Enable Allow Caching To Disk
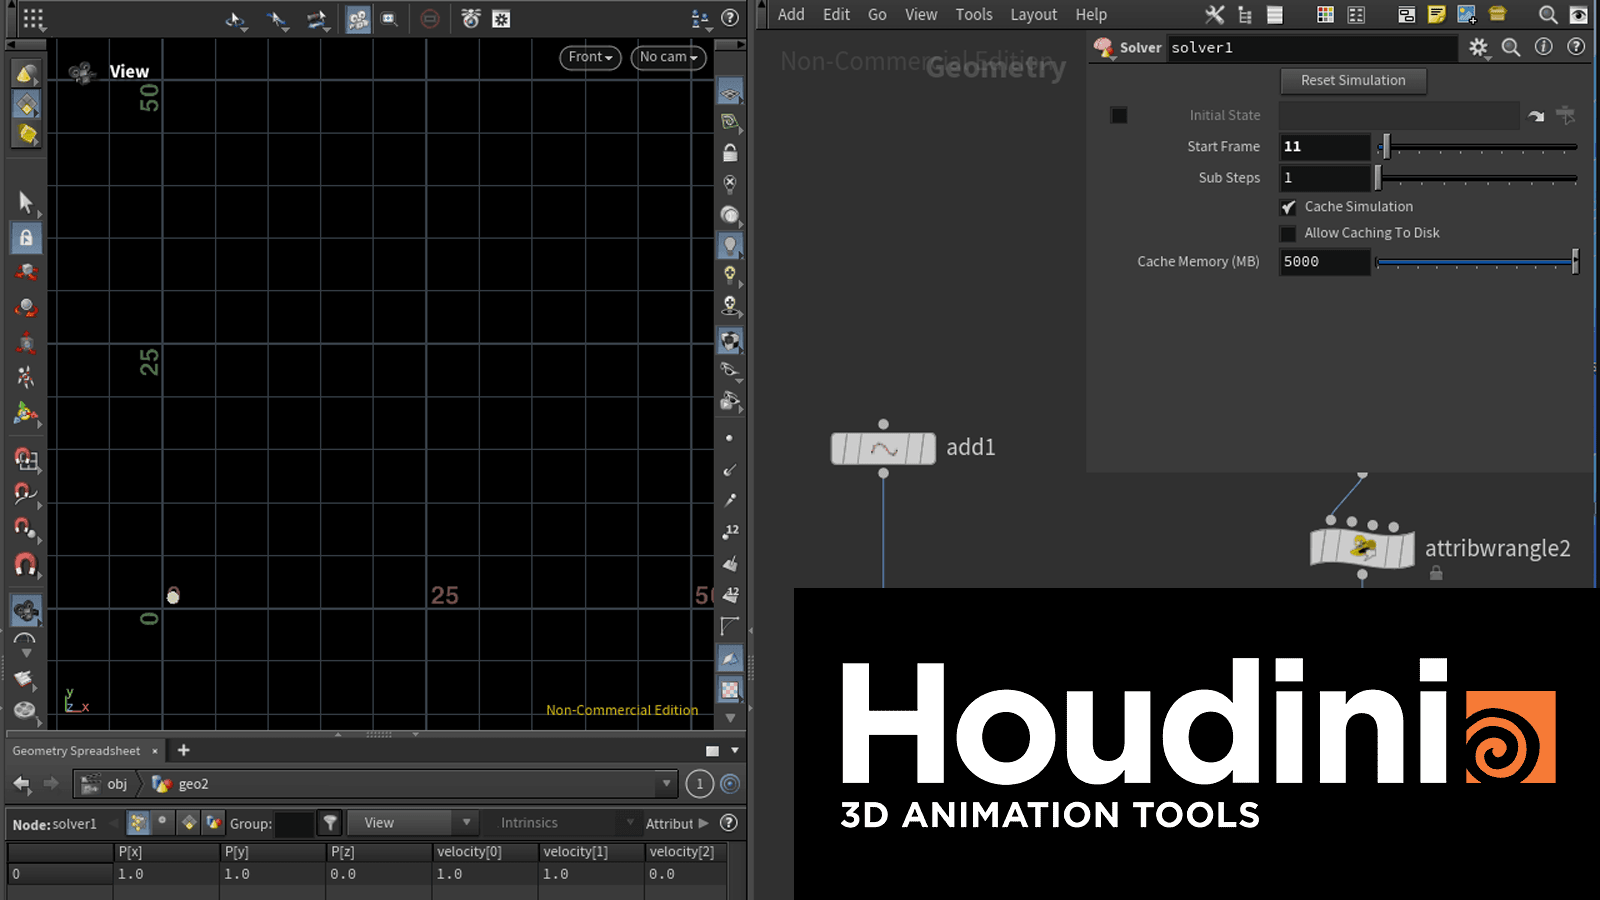Viewport: 1600px width, 900px height. (x=1289, y=233)
